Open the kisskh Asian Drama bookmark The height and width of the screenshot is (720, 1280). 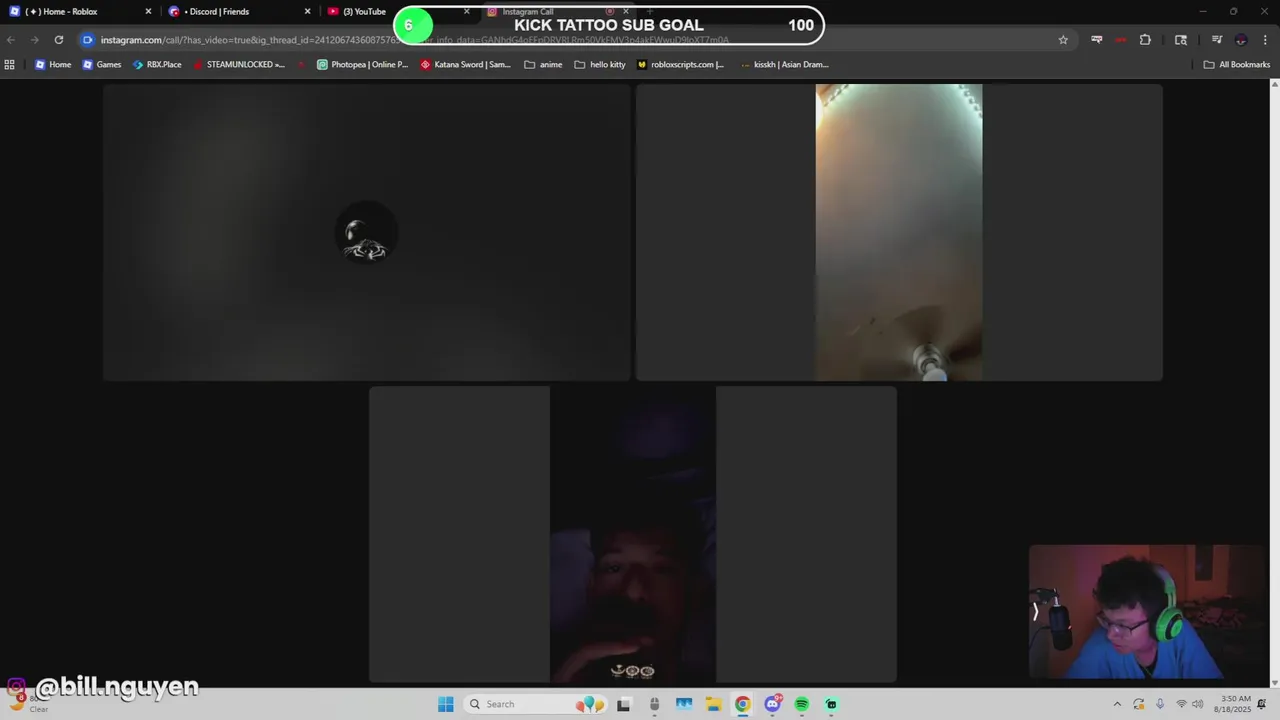coord(785,64)
